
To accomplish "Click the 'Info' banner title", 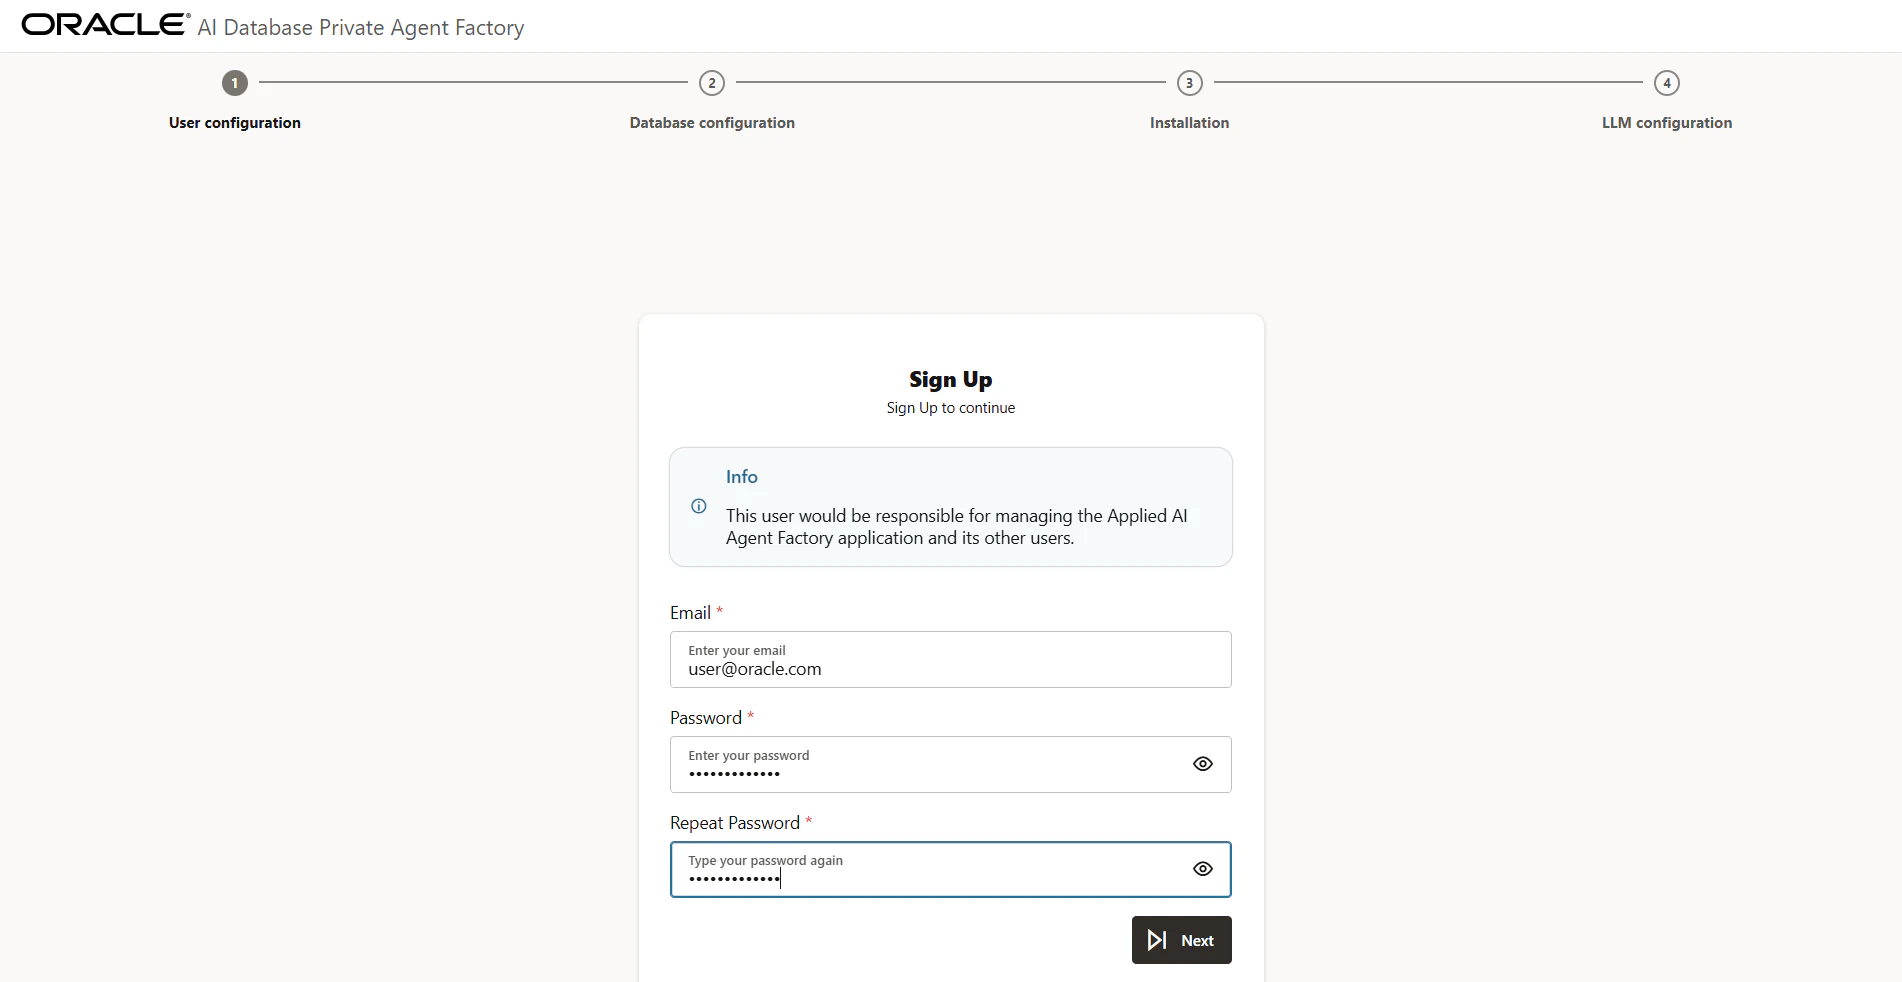I will [x=742, y=477].
